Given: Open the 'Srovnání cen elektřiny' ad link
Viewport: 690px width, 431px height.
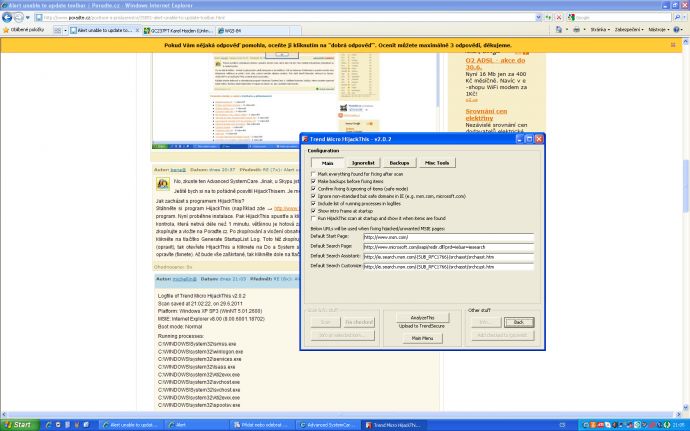Looking at the screenshot, I should pyautogui.click(x=486, y=114).
